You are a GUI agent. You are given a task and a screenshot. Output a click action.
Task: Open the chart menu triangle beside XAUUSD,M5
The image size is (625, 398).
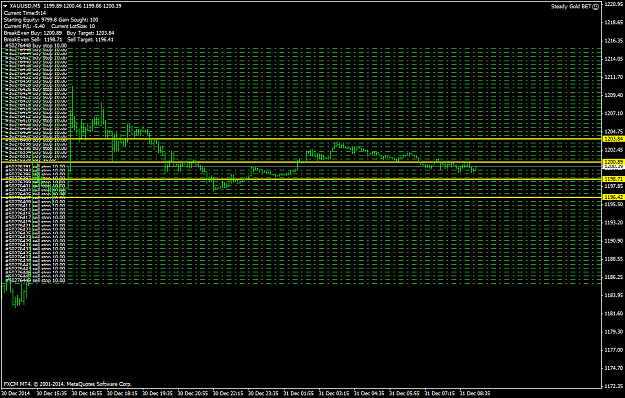coord(6,6)
